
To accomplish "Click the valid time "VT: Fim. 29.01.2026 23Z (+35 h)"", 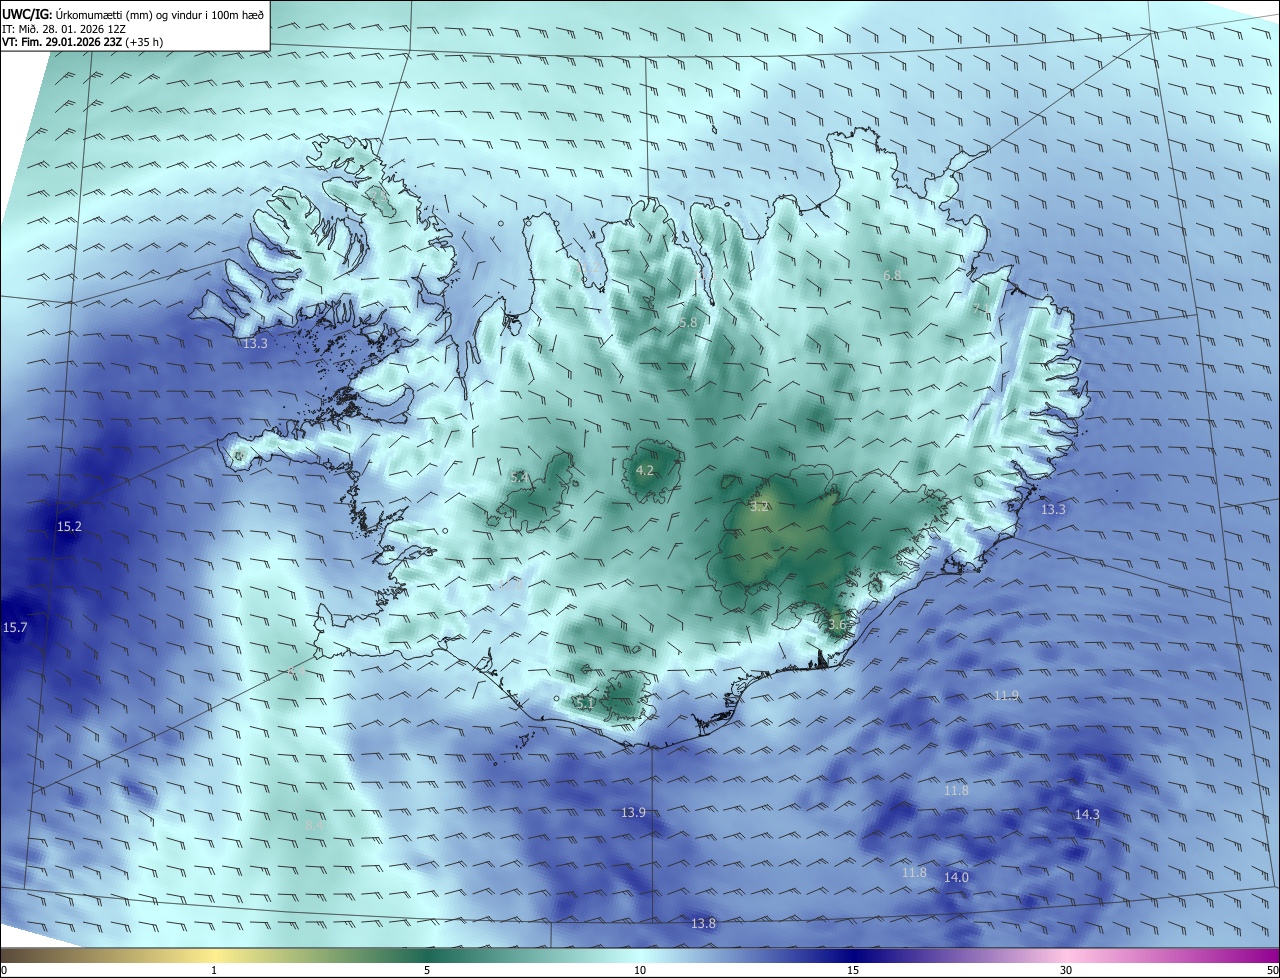I will click(x=82, y=42).
